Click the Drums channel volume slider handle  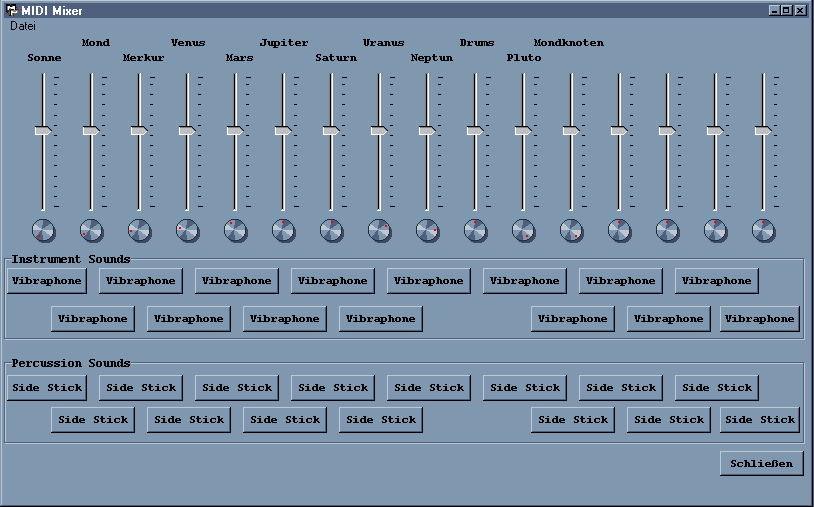[475, 130]
